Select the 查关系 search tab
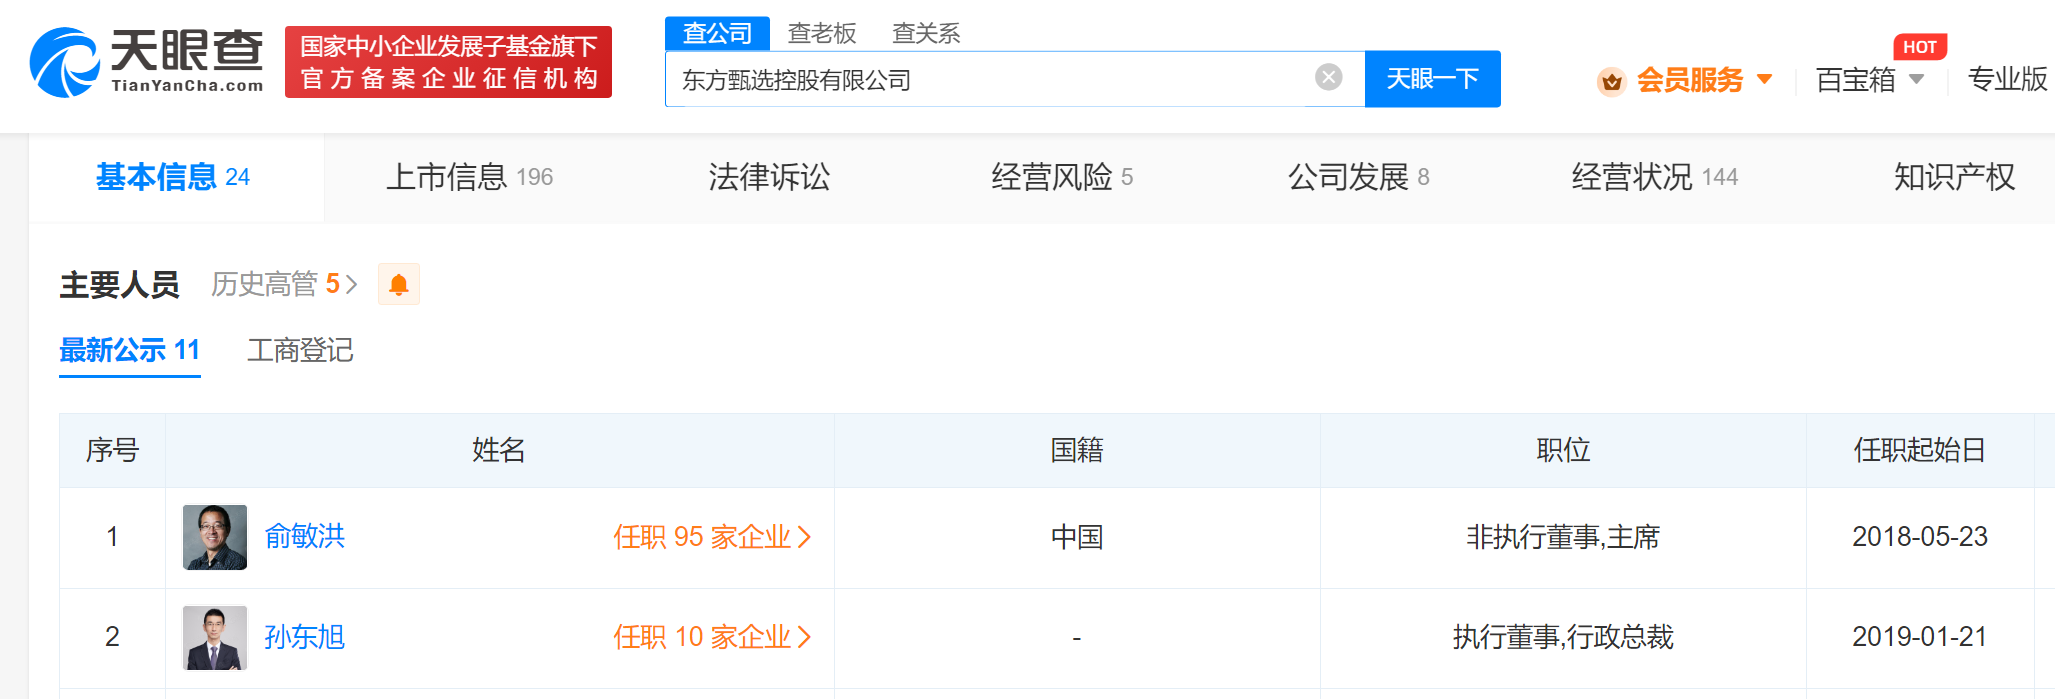Screen dimensions: 2055x699 coord(926,33)
